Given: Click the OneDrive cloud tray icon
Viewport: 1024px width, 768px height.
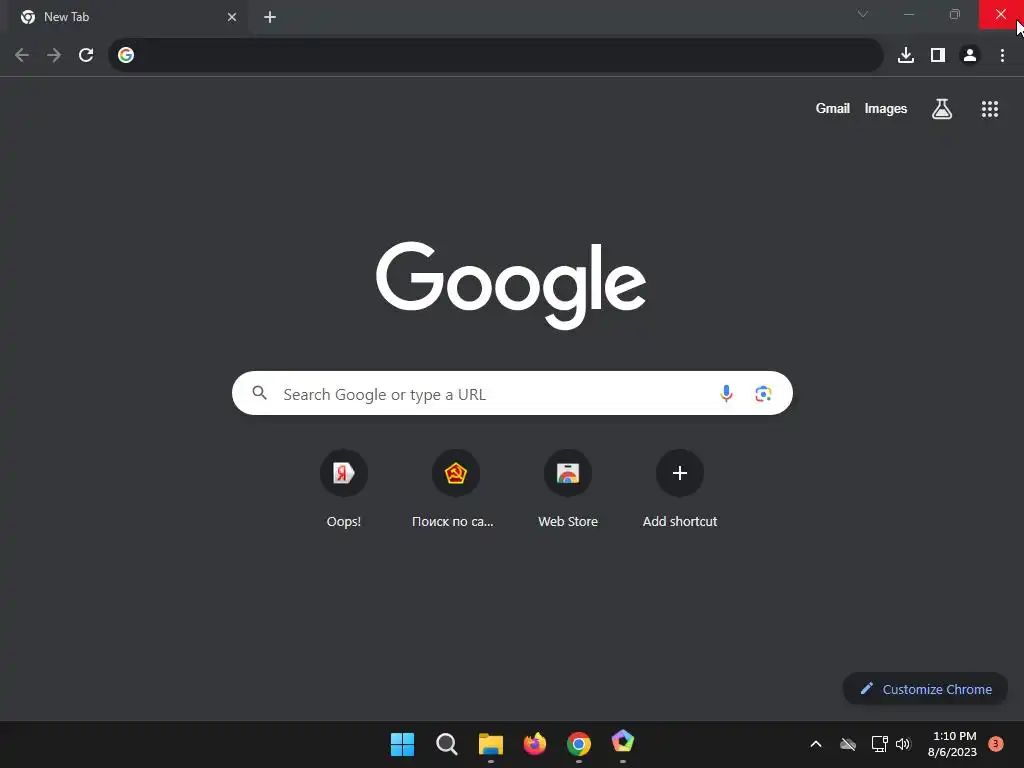Looking at the screenshot, I should pos(848,744).
